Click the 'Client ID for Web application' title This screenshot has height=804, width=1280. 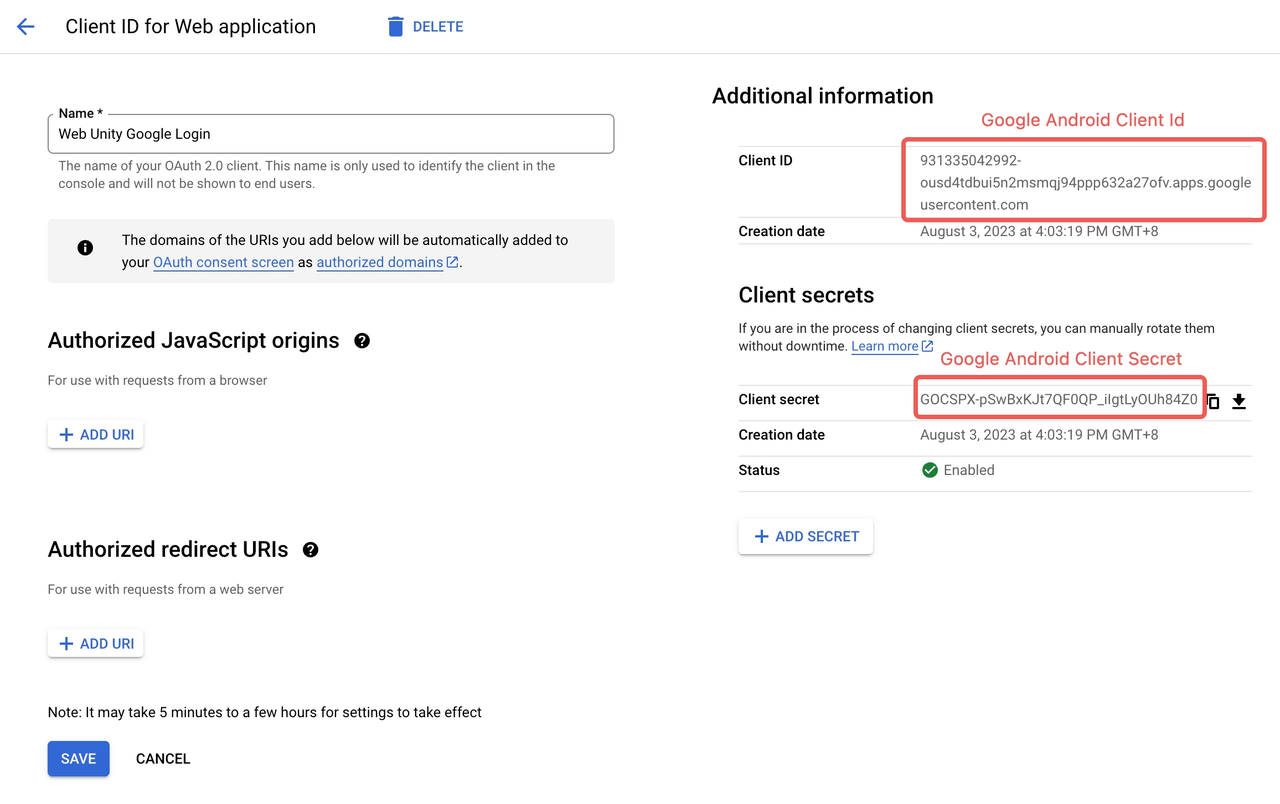click(191, 27)
